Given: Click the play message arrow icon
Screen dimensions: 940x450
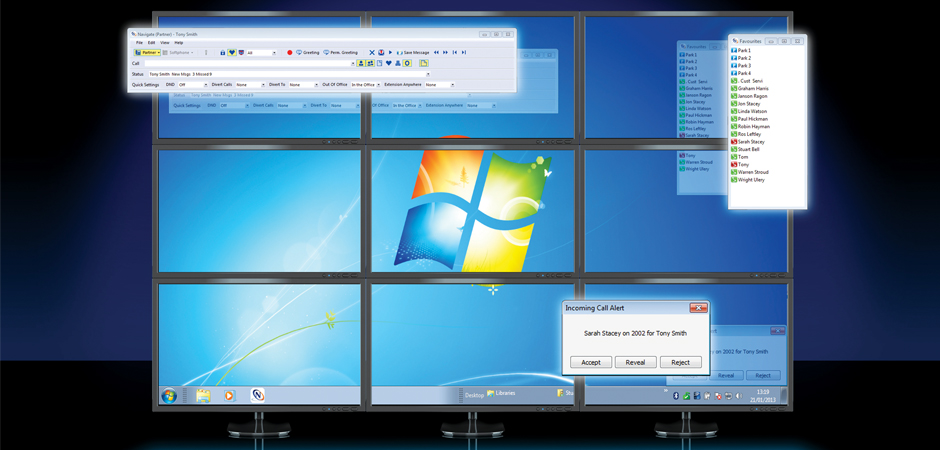Looking at the screenshot, I should click(x=390, y=52).
